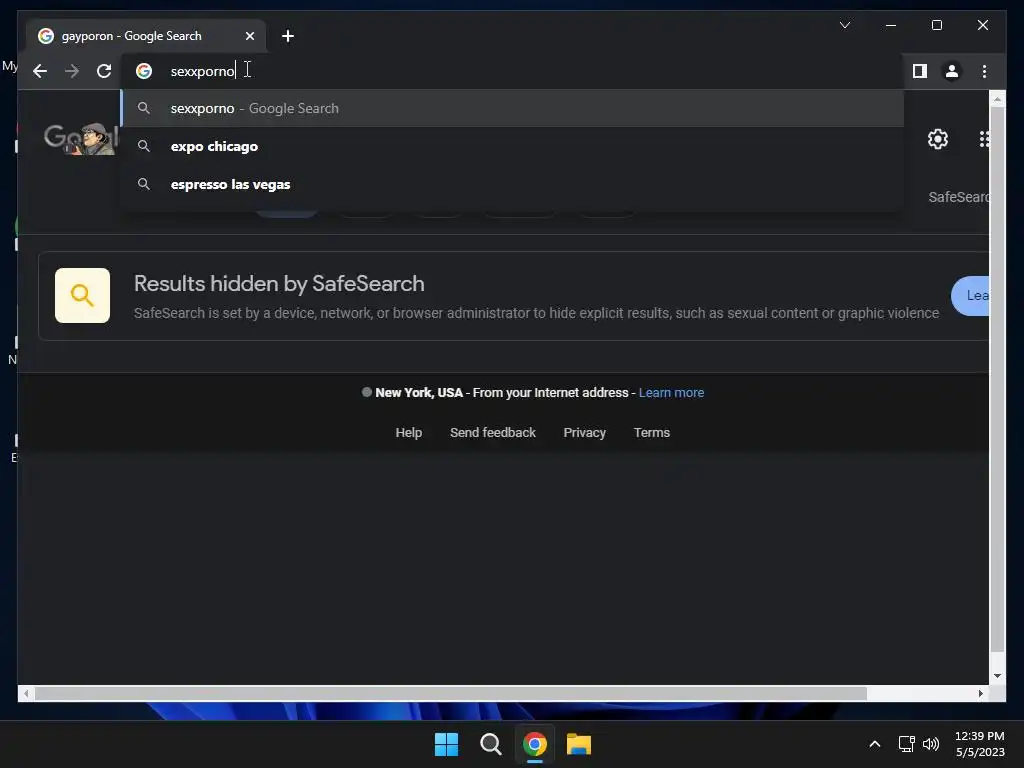
Task: Click the SafeSearch label at right
Action: [958, 197]
